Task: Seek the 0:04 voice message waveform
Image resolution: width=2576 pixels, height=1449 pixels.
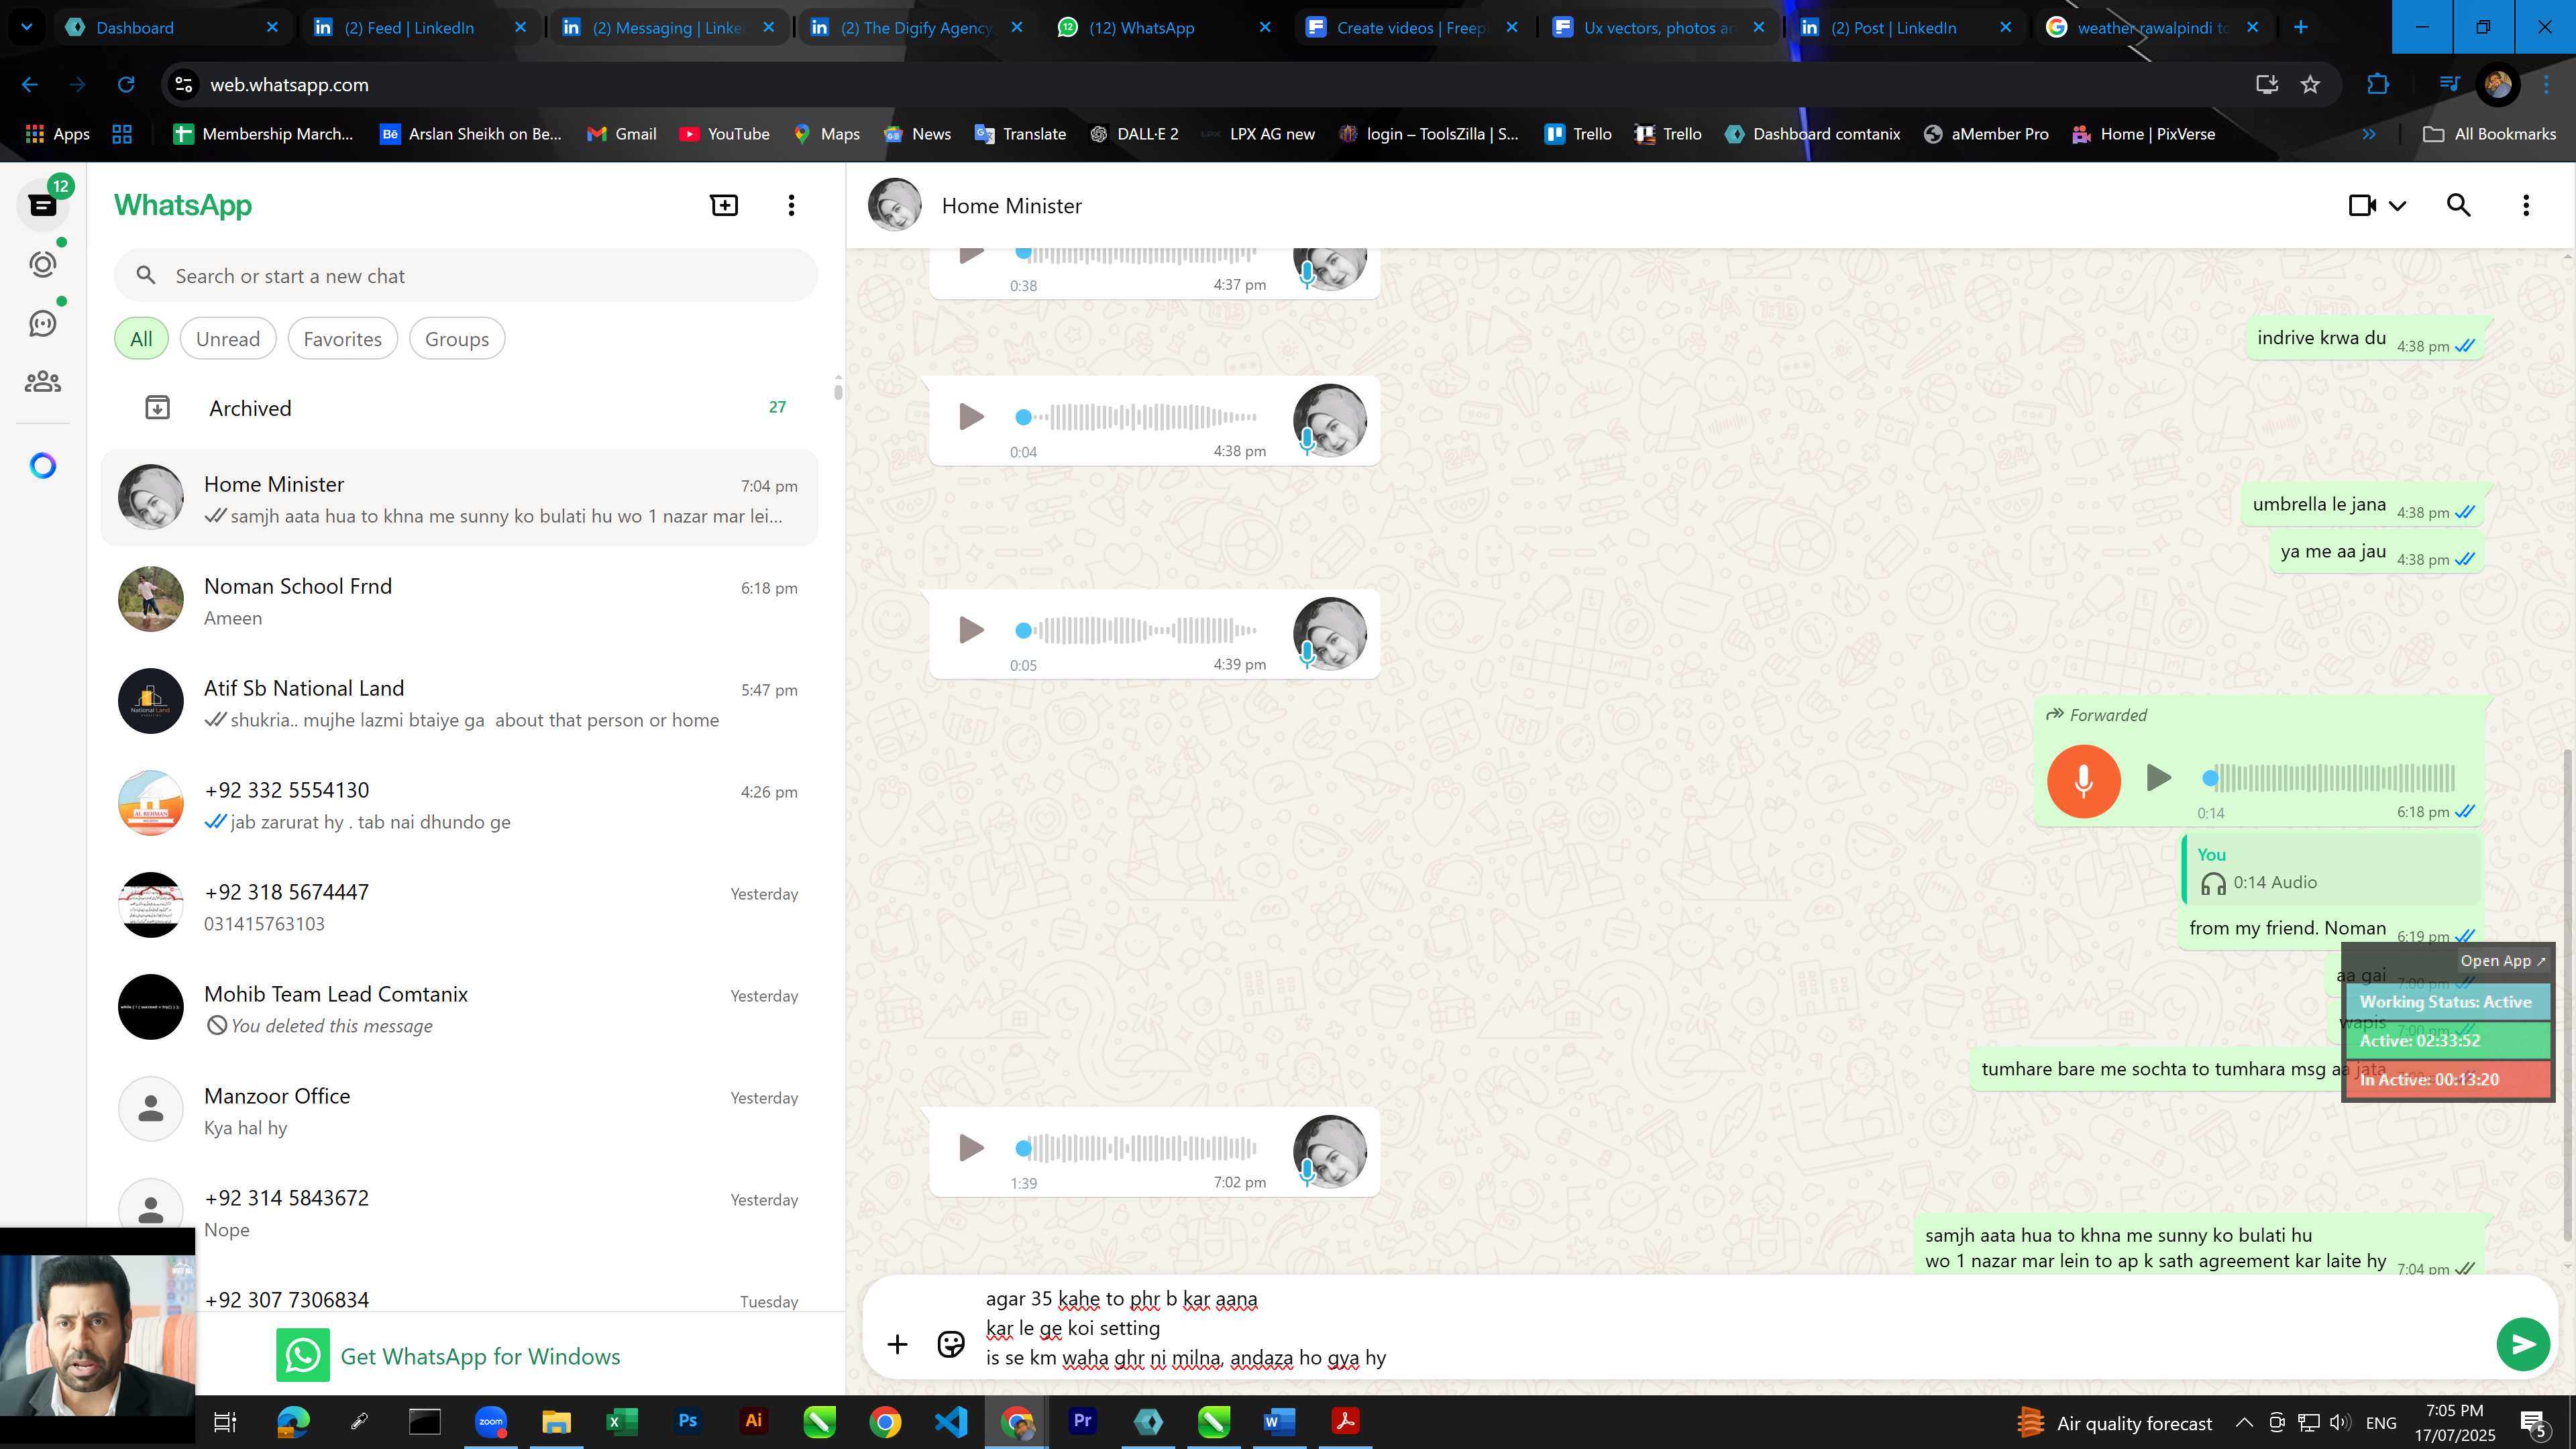Action: pos(1137,417)
